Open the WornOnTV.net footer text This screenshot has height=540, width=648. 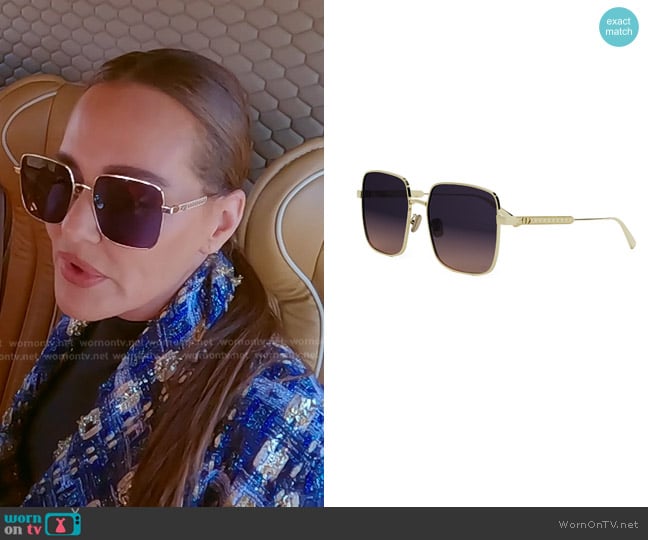pos(598,524)
